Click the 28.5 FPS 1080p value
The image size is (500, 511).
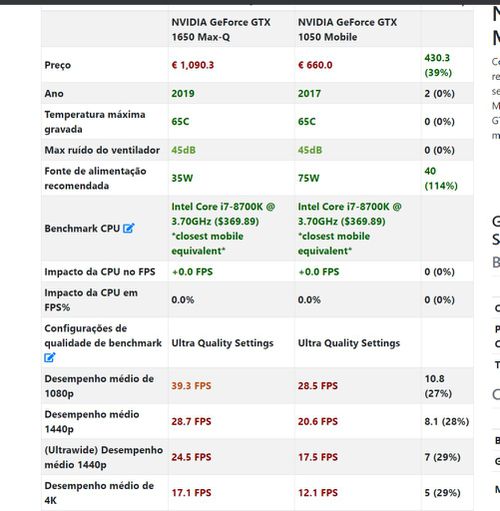pos(318,386)
